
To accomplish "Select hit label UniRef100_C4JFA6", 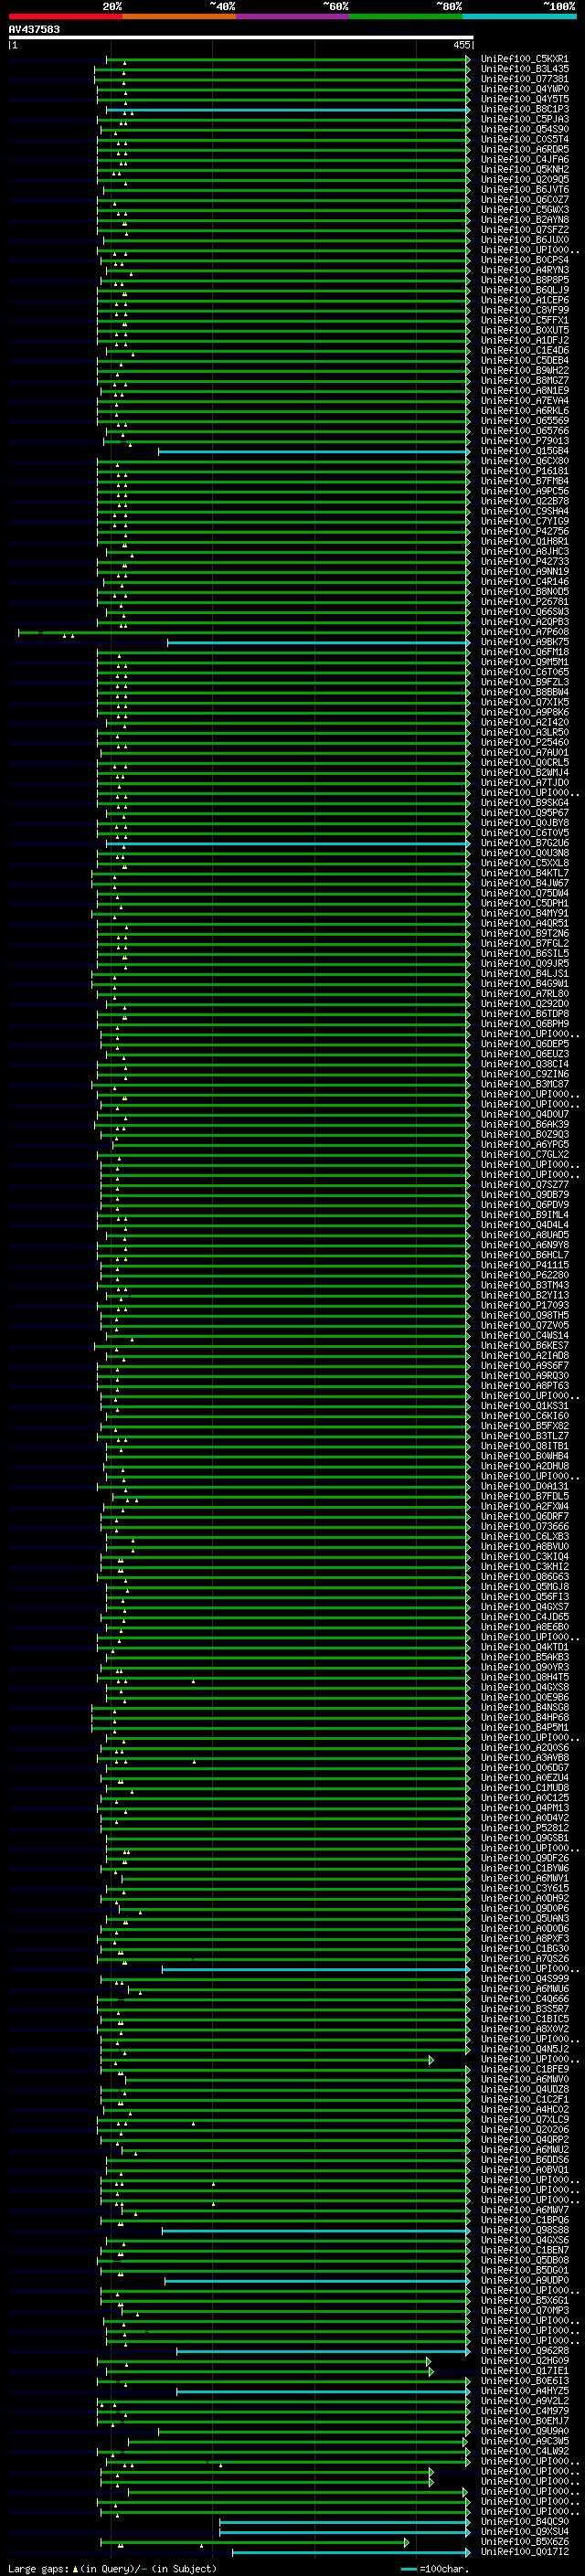I will (524, 159).
